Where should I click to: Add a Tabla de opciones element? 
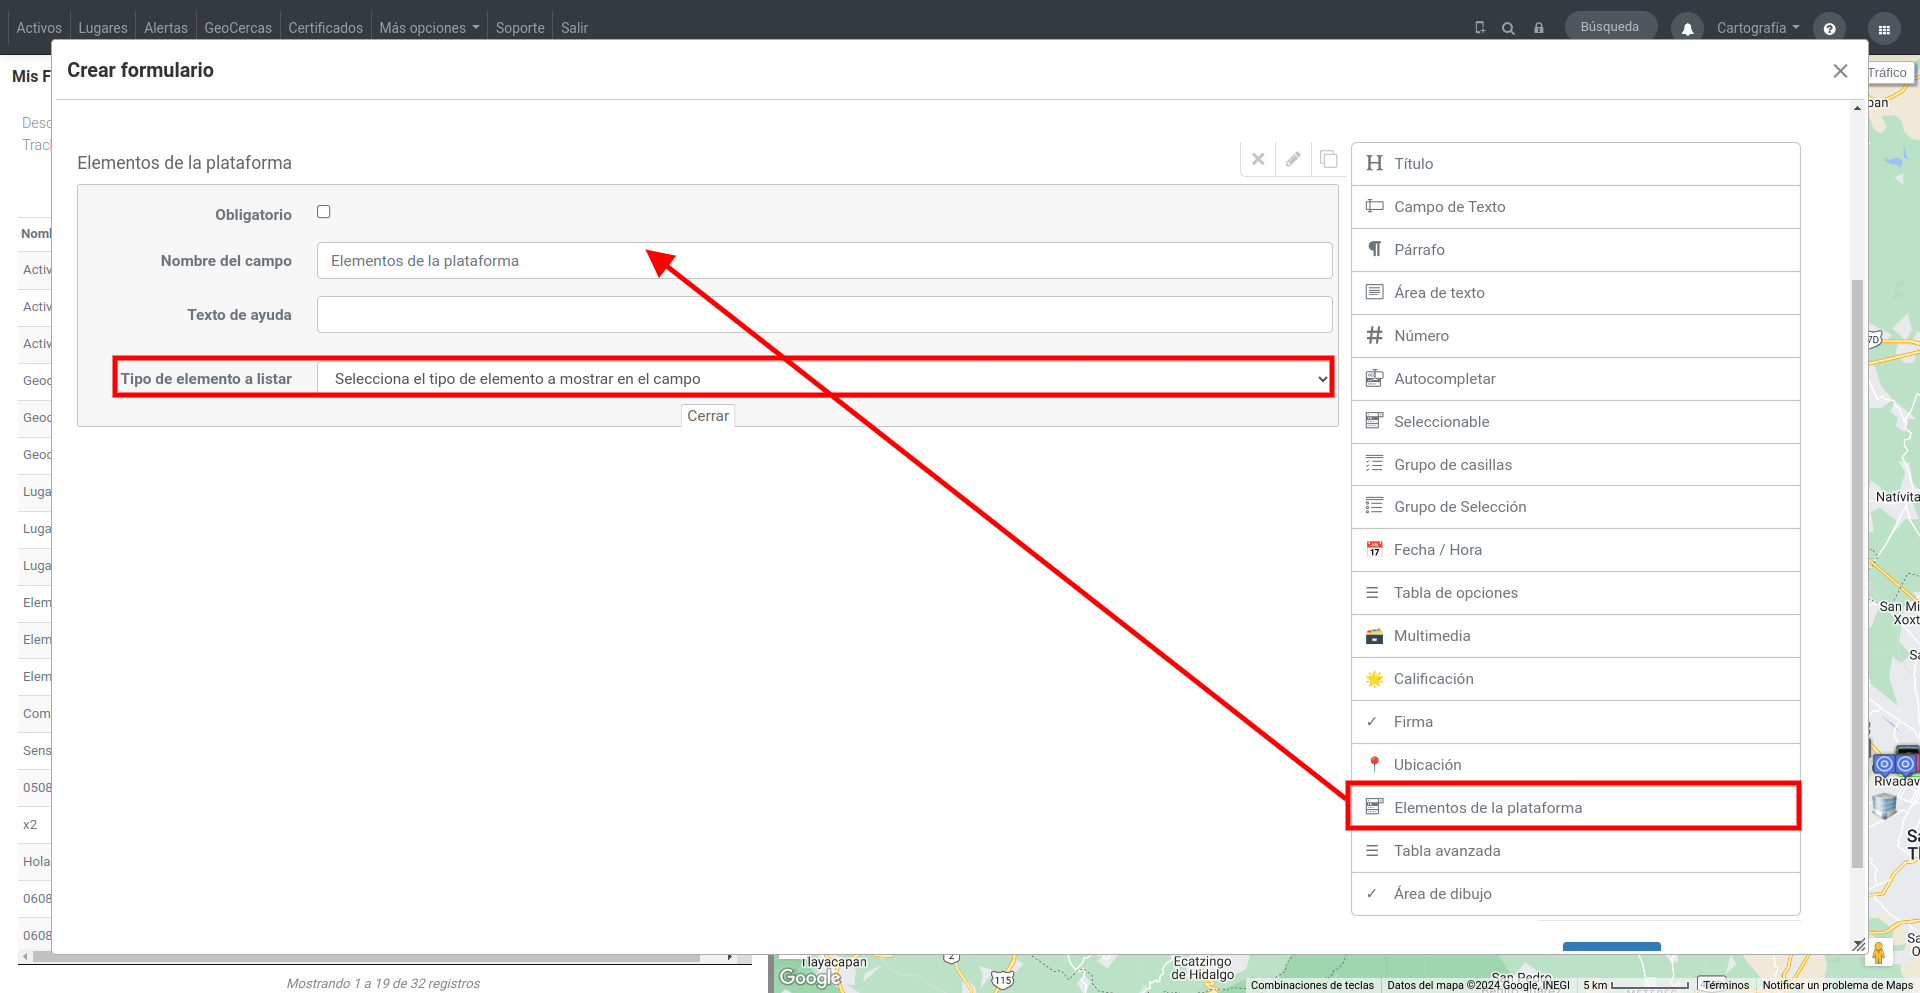1575,593
